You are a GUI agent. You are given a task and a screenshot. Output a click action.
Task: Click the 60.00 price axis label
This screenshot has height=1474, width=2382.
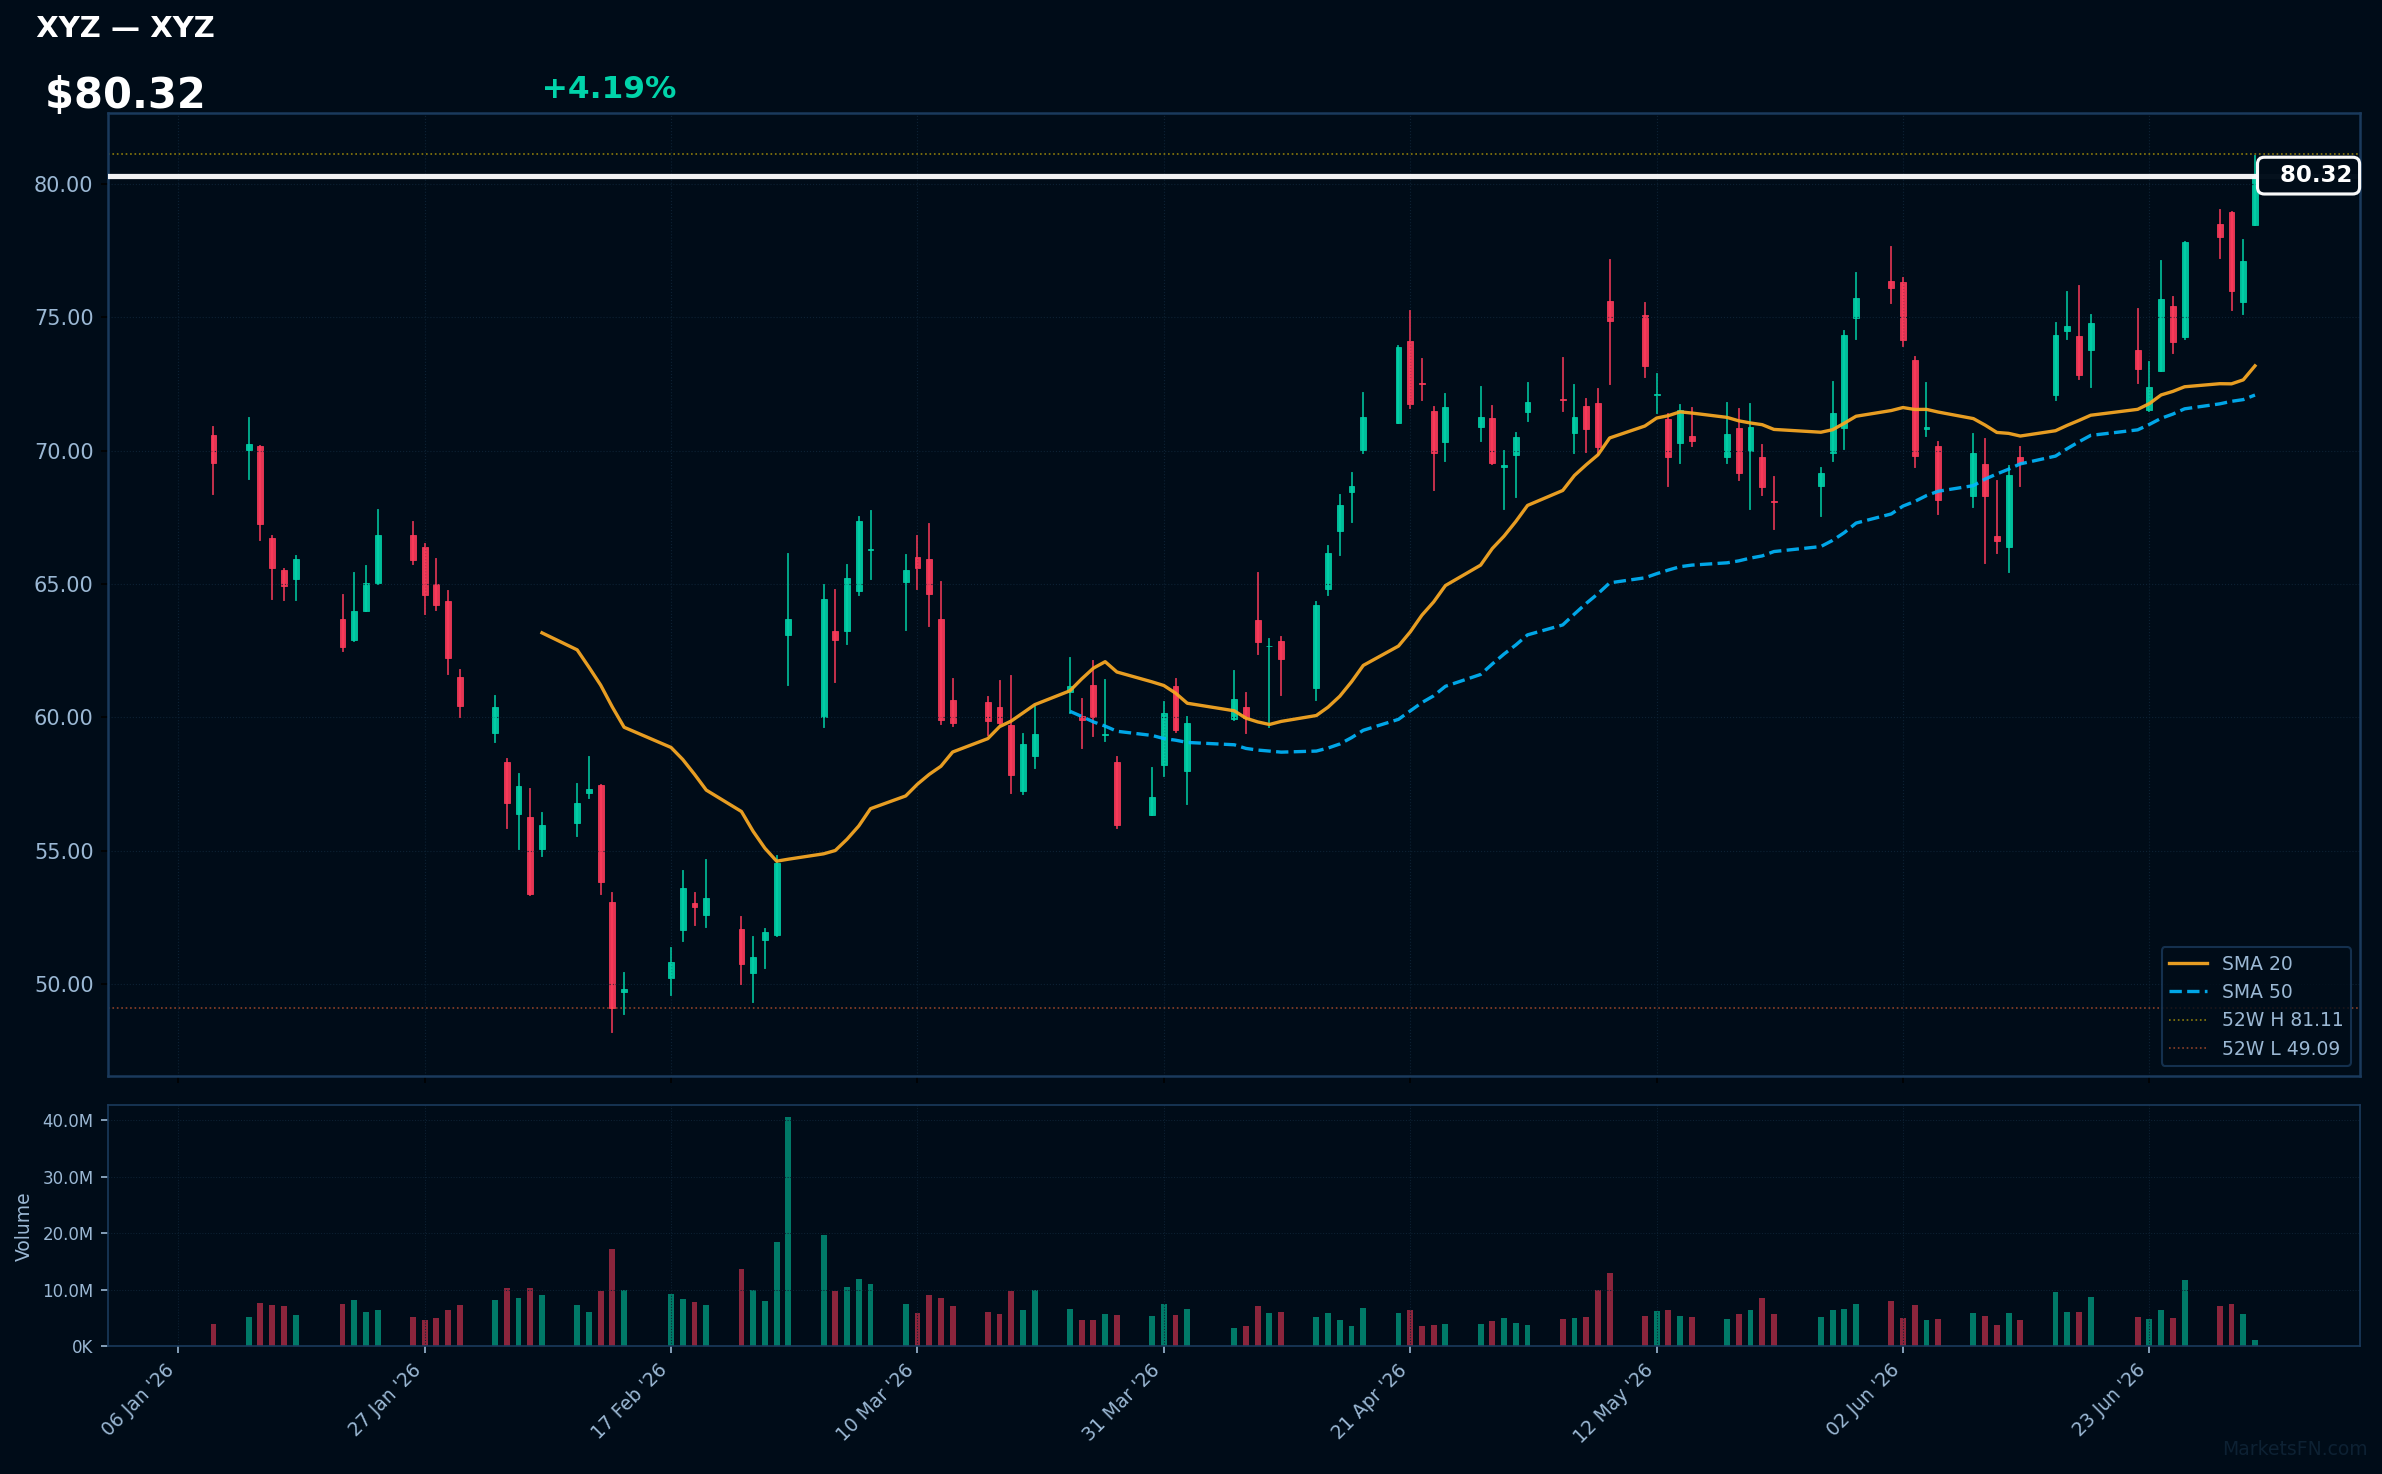pos(63,718)
